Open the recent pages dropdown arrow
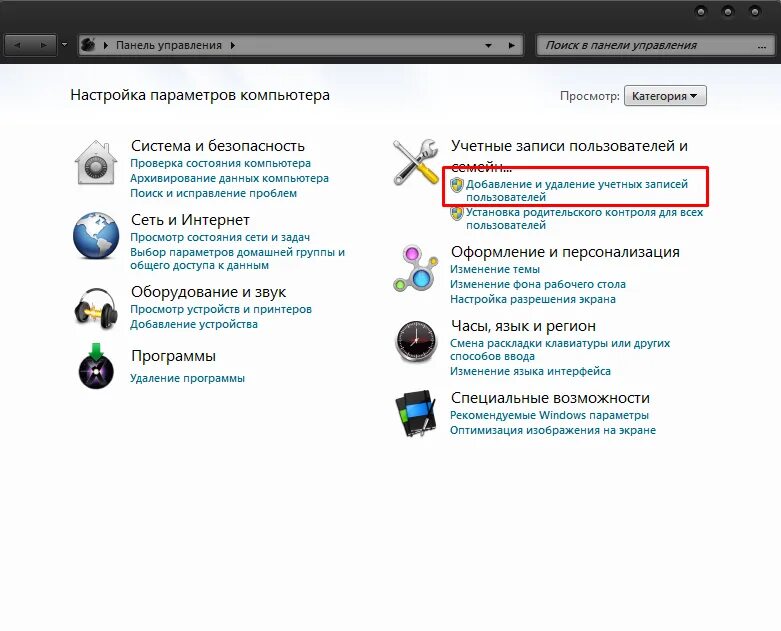The image size is (781, 631). click(x=65, y=45)
